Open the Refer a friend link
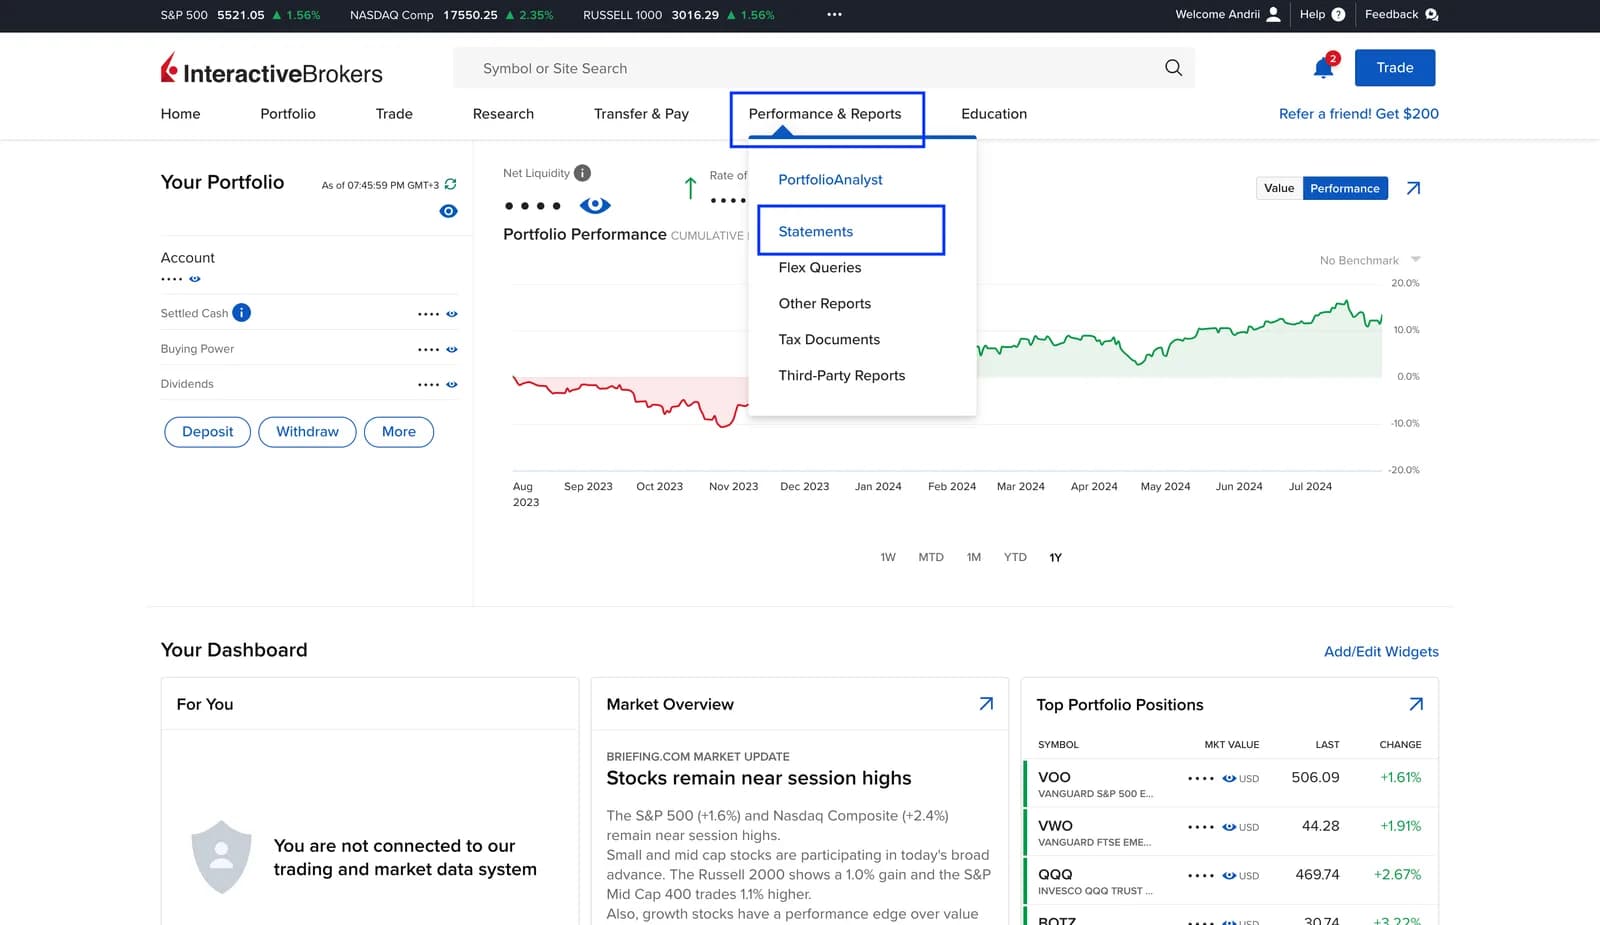Image resolution: width=1600 pixels, height=925 pixels. pos(1359,114)
